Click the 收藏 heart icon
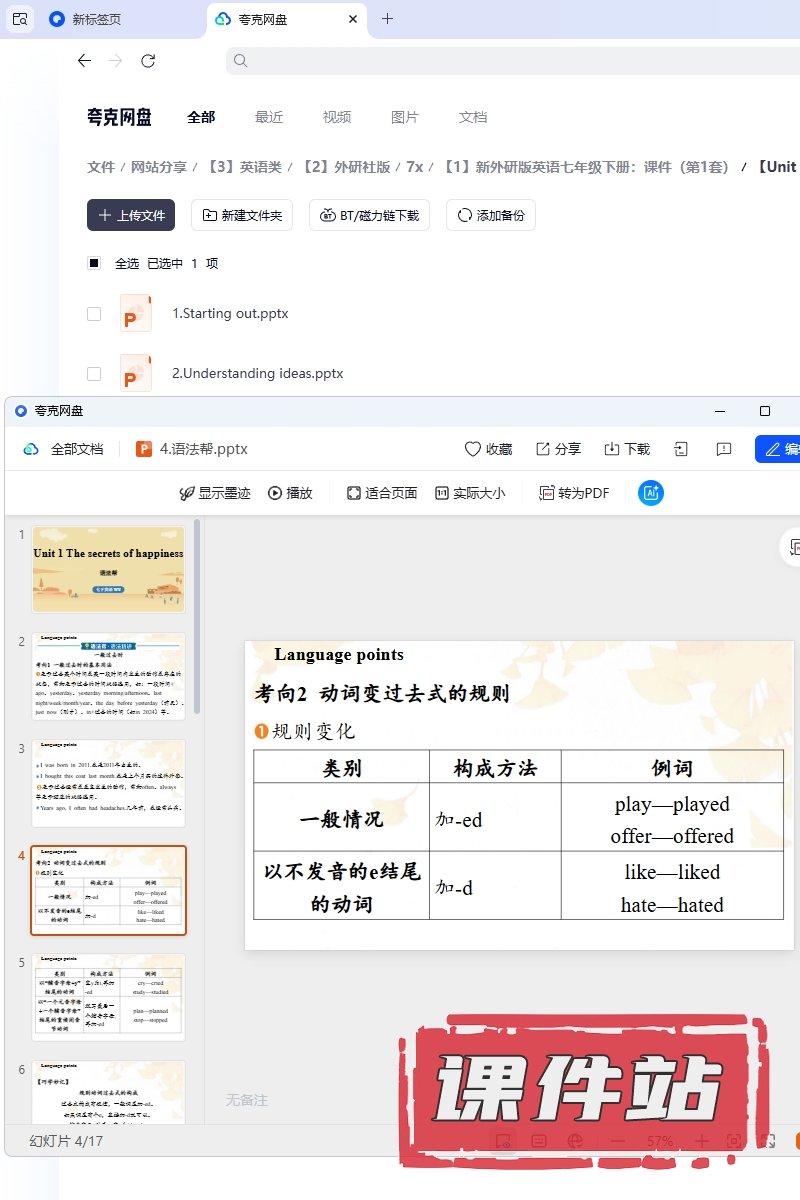 click(473, 449)
